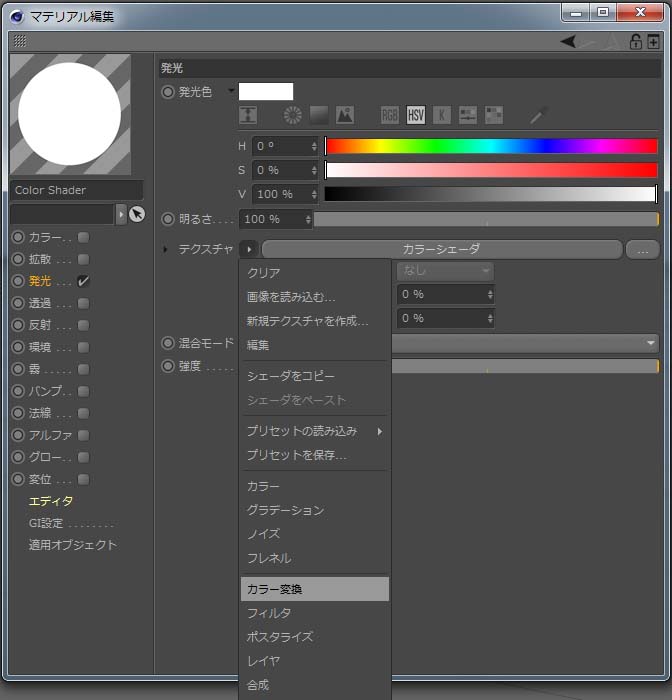The image size is (672, 700).
Task: Select the Kelvin (K) color mode
Action: (442, 115)
